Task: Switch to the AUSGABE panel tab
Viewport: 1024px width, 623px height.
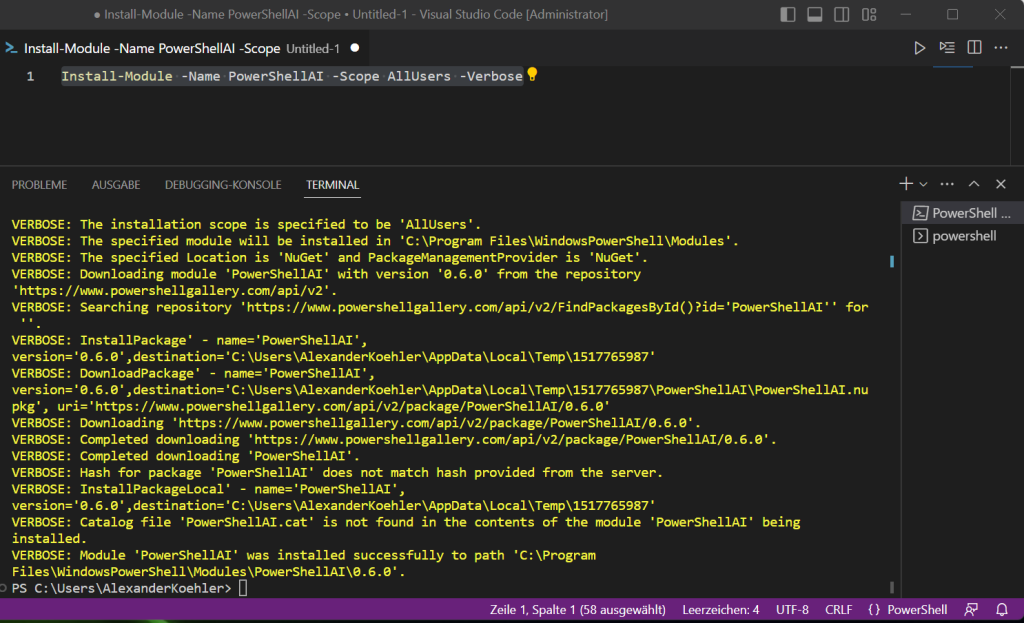Action: [116, 185]
